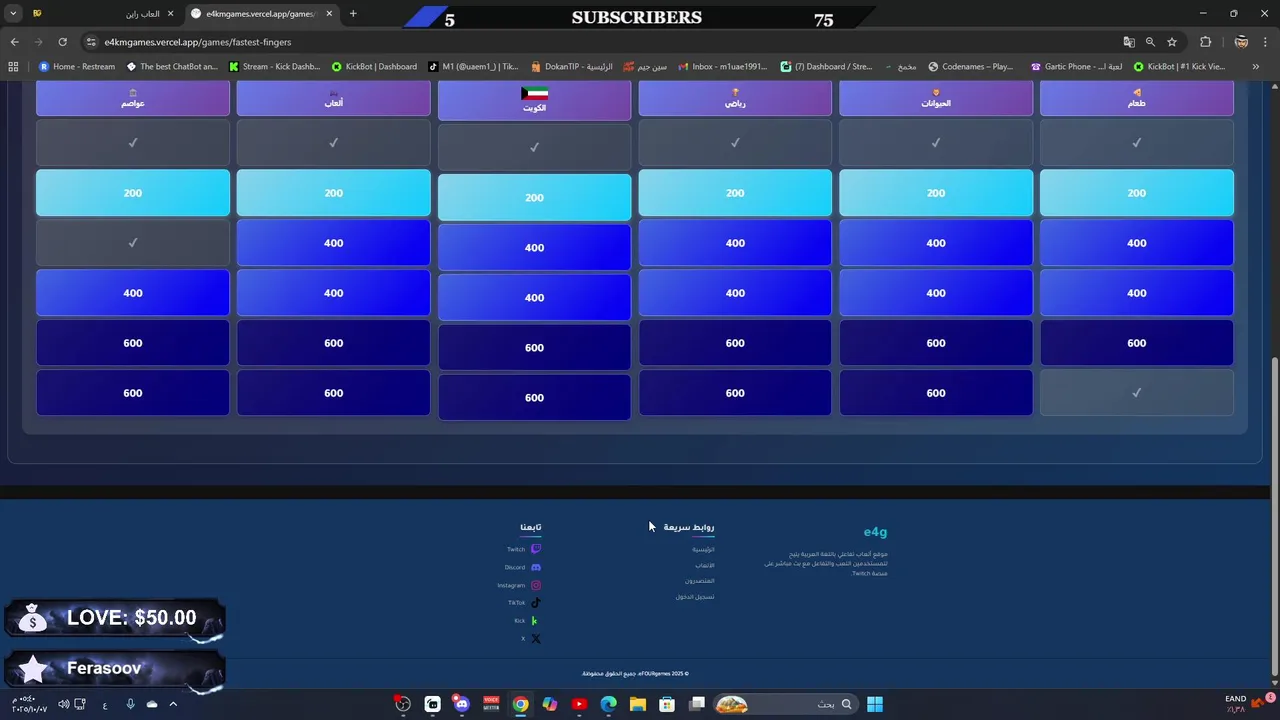Open the Chrome three-dot menu
This screenshot has width=1280, height=720.
coord(1266,42)
